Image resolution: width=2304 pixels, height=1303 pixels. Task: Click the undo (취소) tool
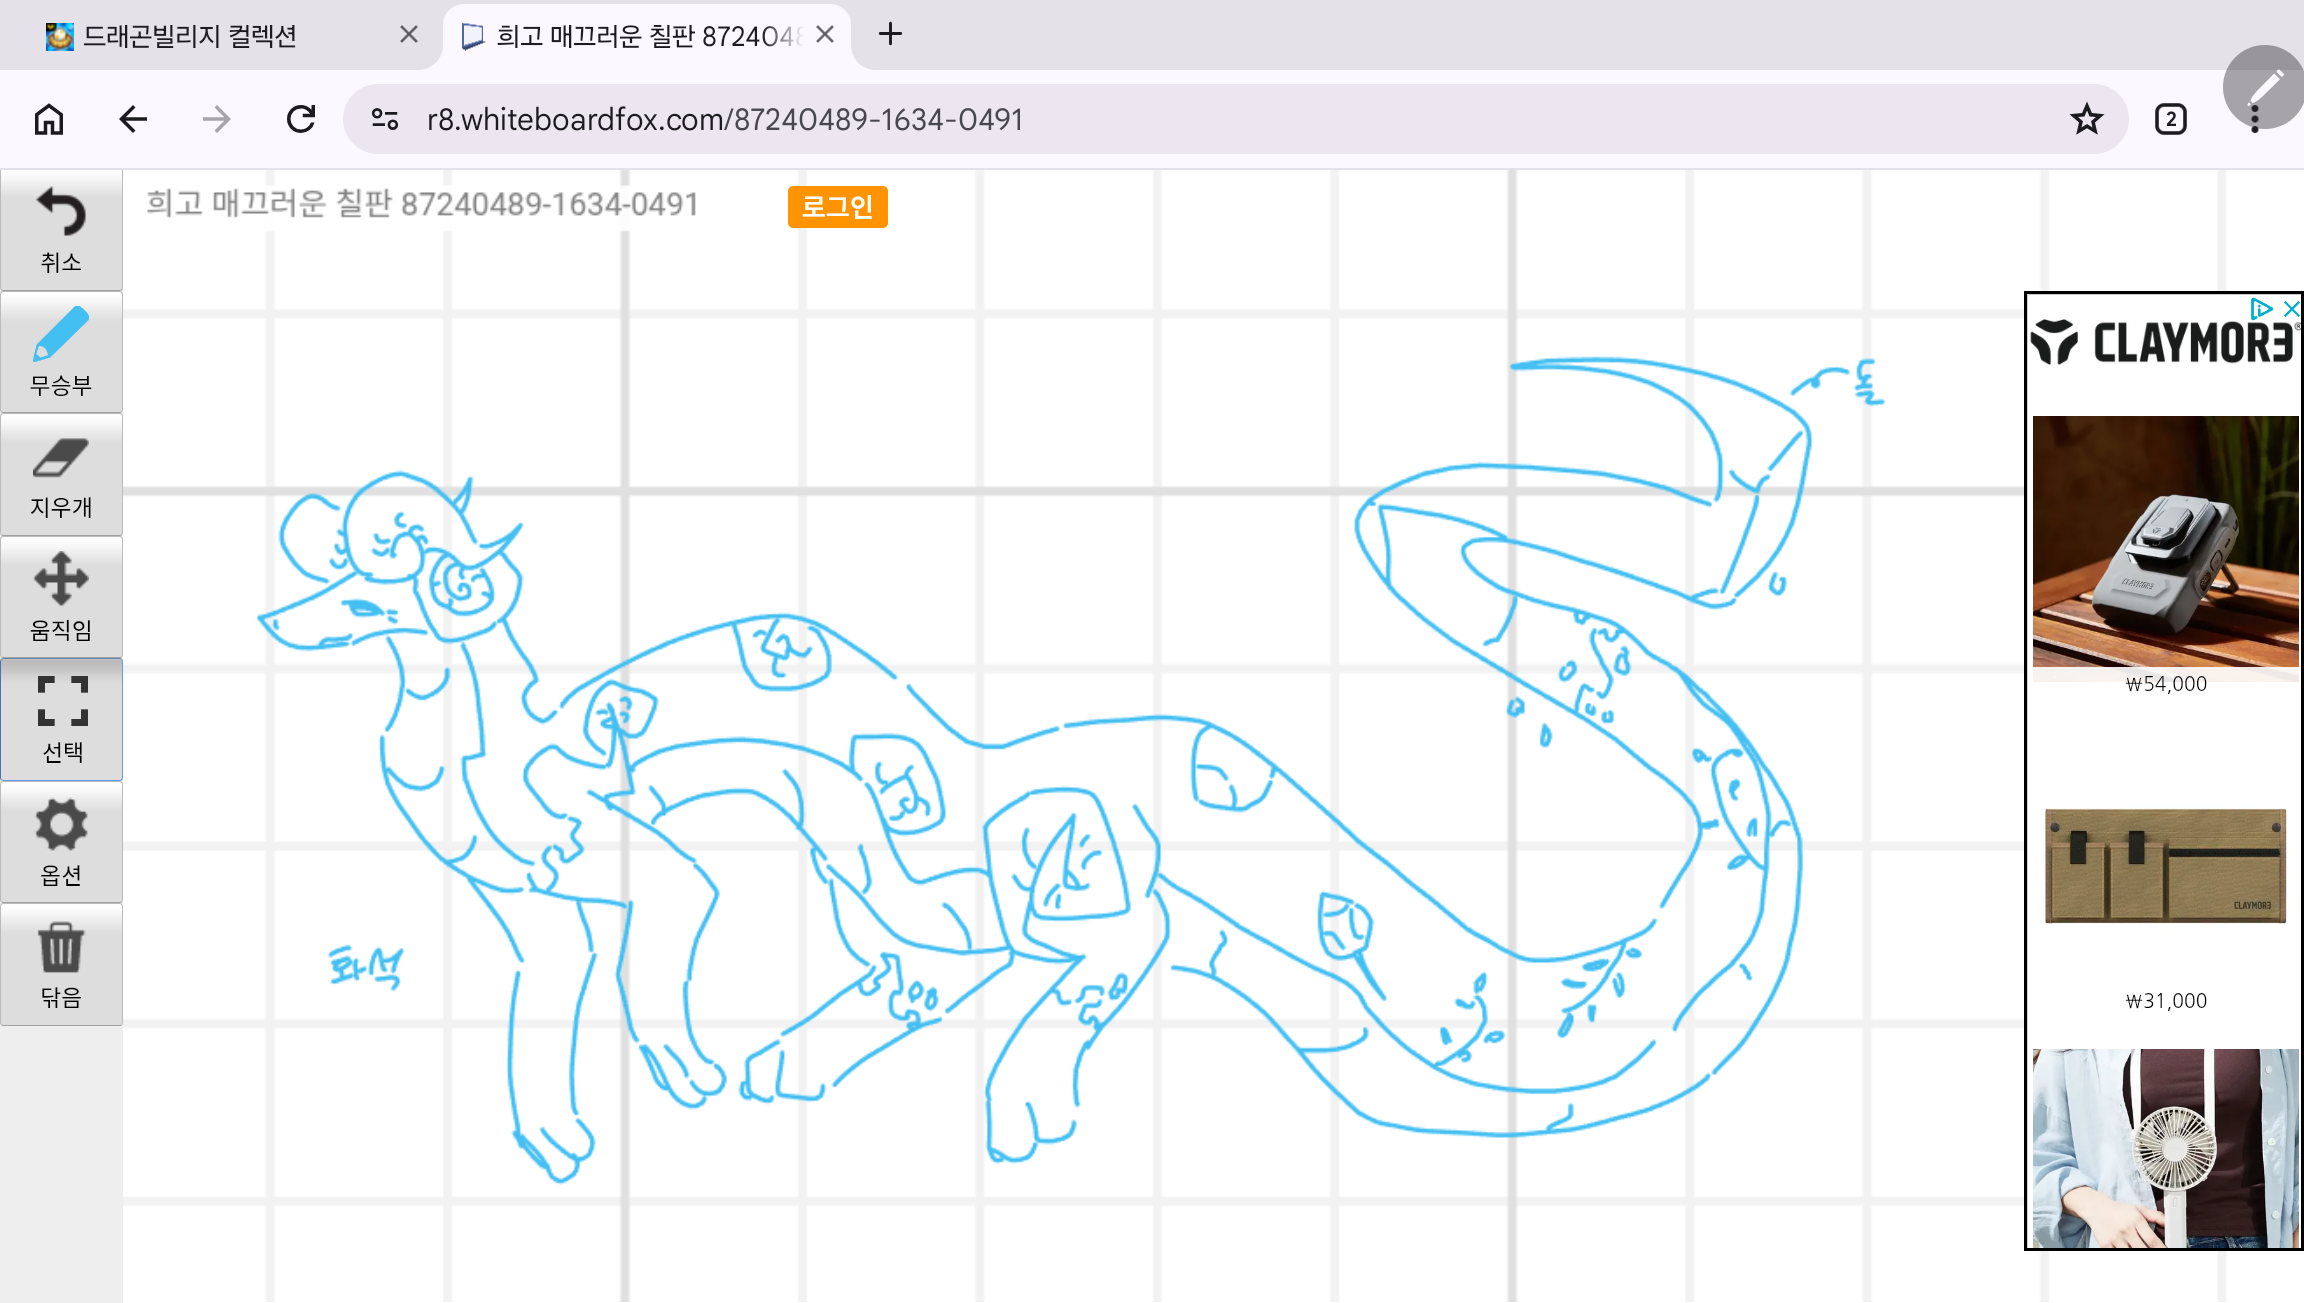click(x=61, y=231)
